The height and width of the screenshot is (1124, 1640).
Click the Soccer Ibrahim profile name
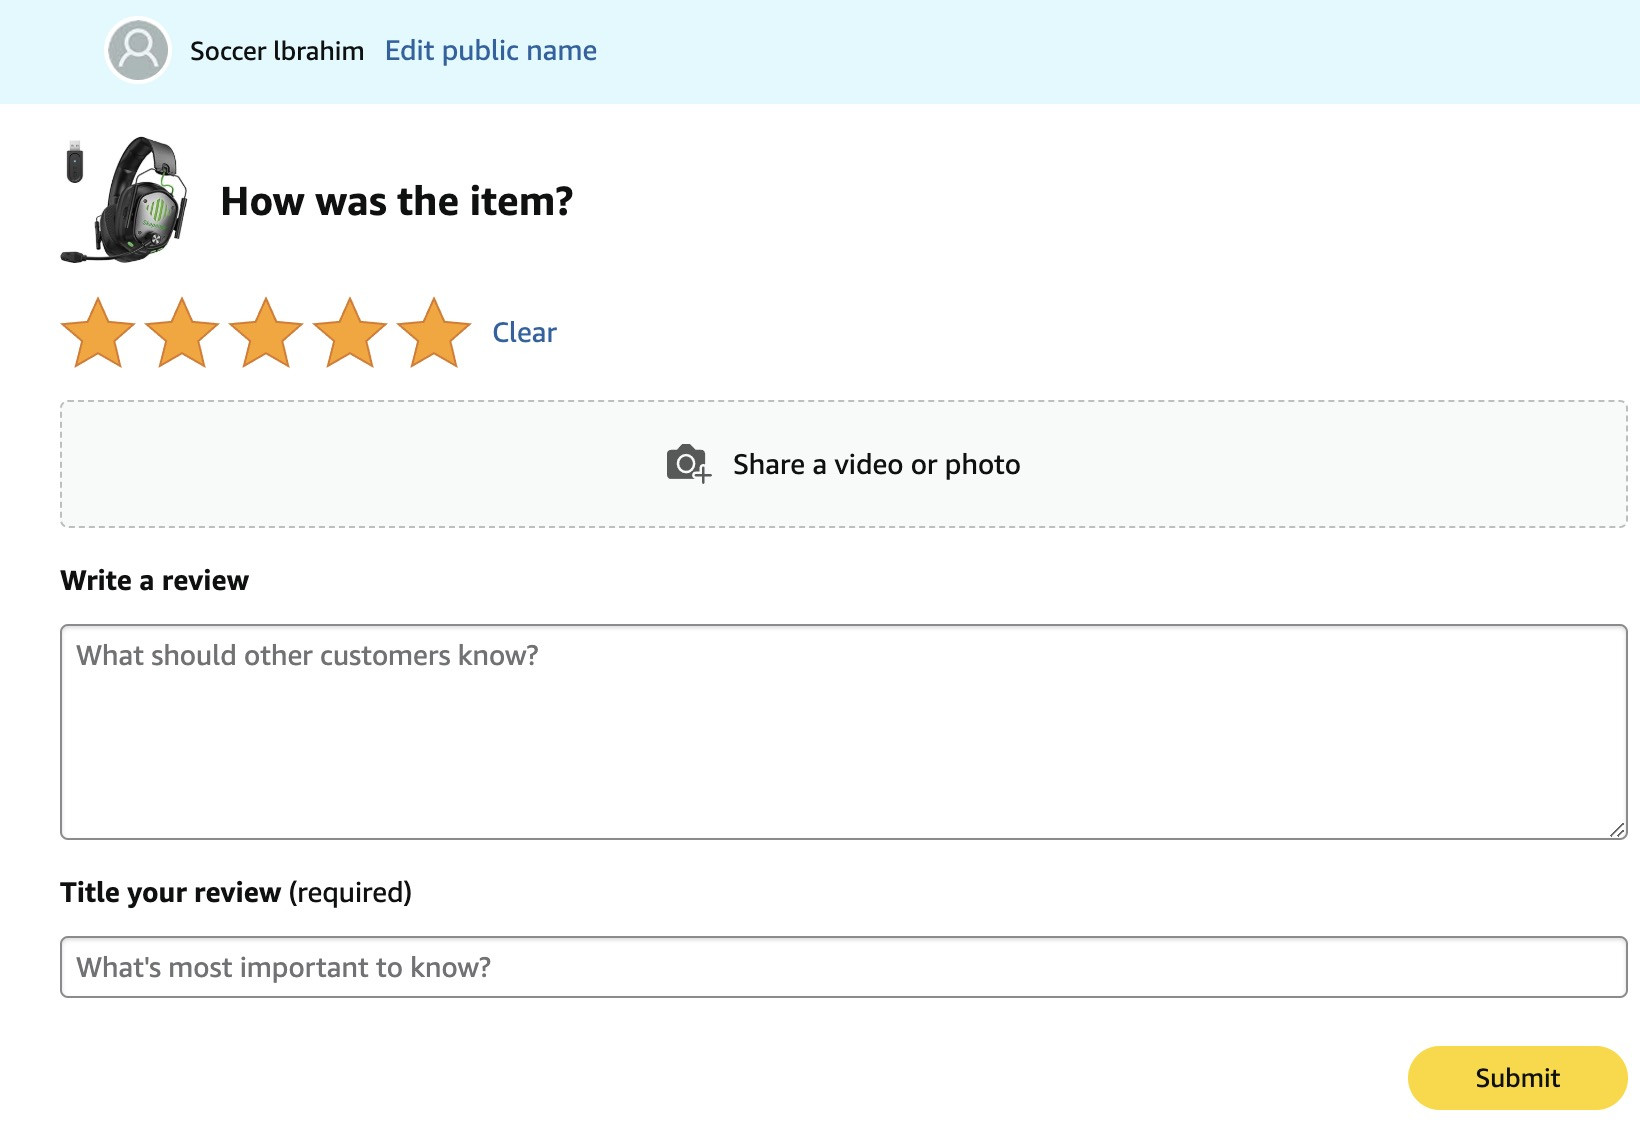tap(277, 51)
